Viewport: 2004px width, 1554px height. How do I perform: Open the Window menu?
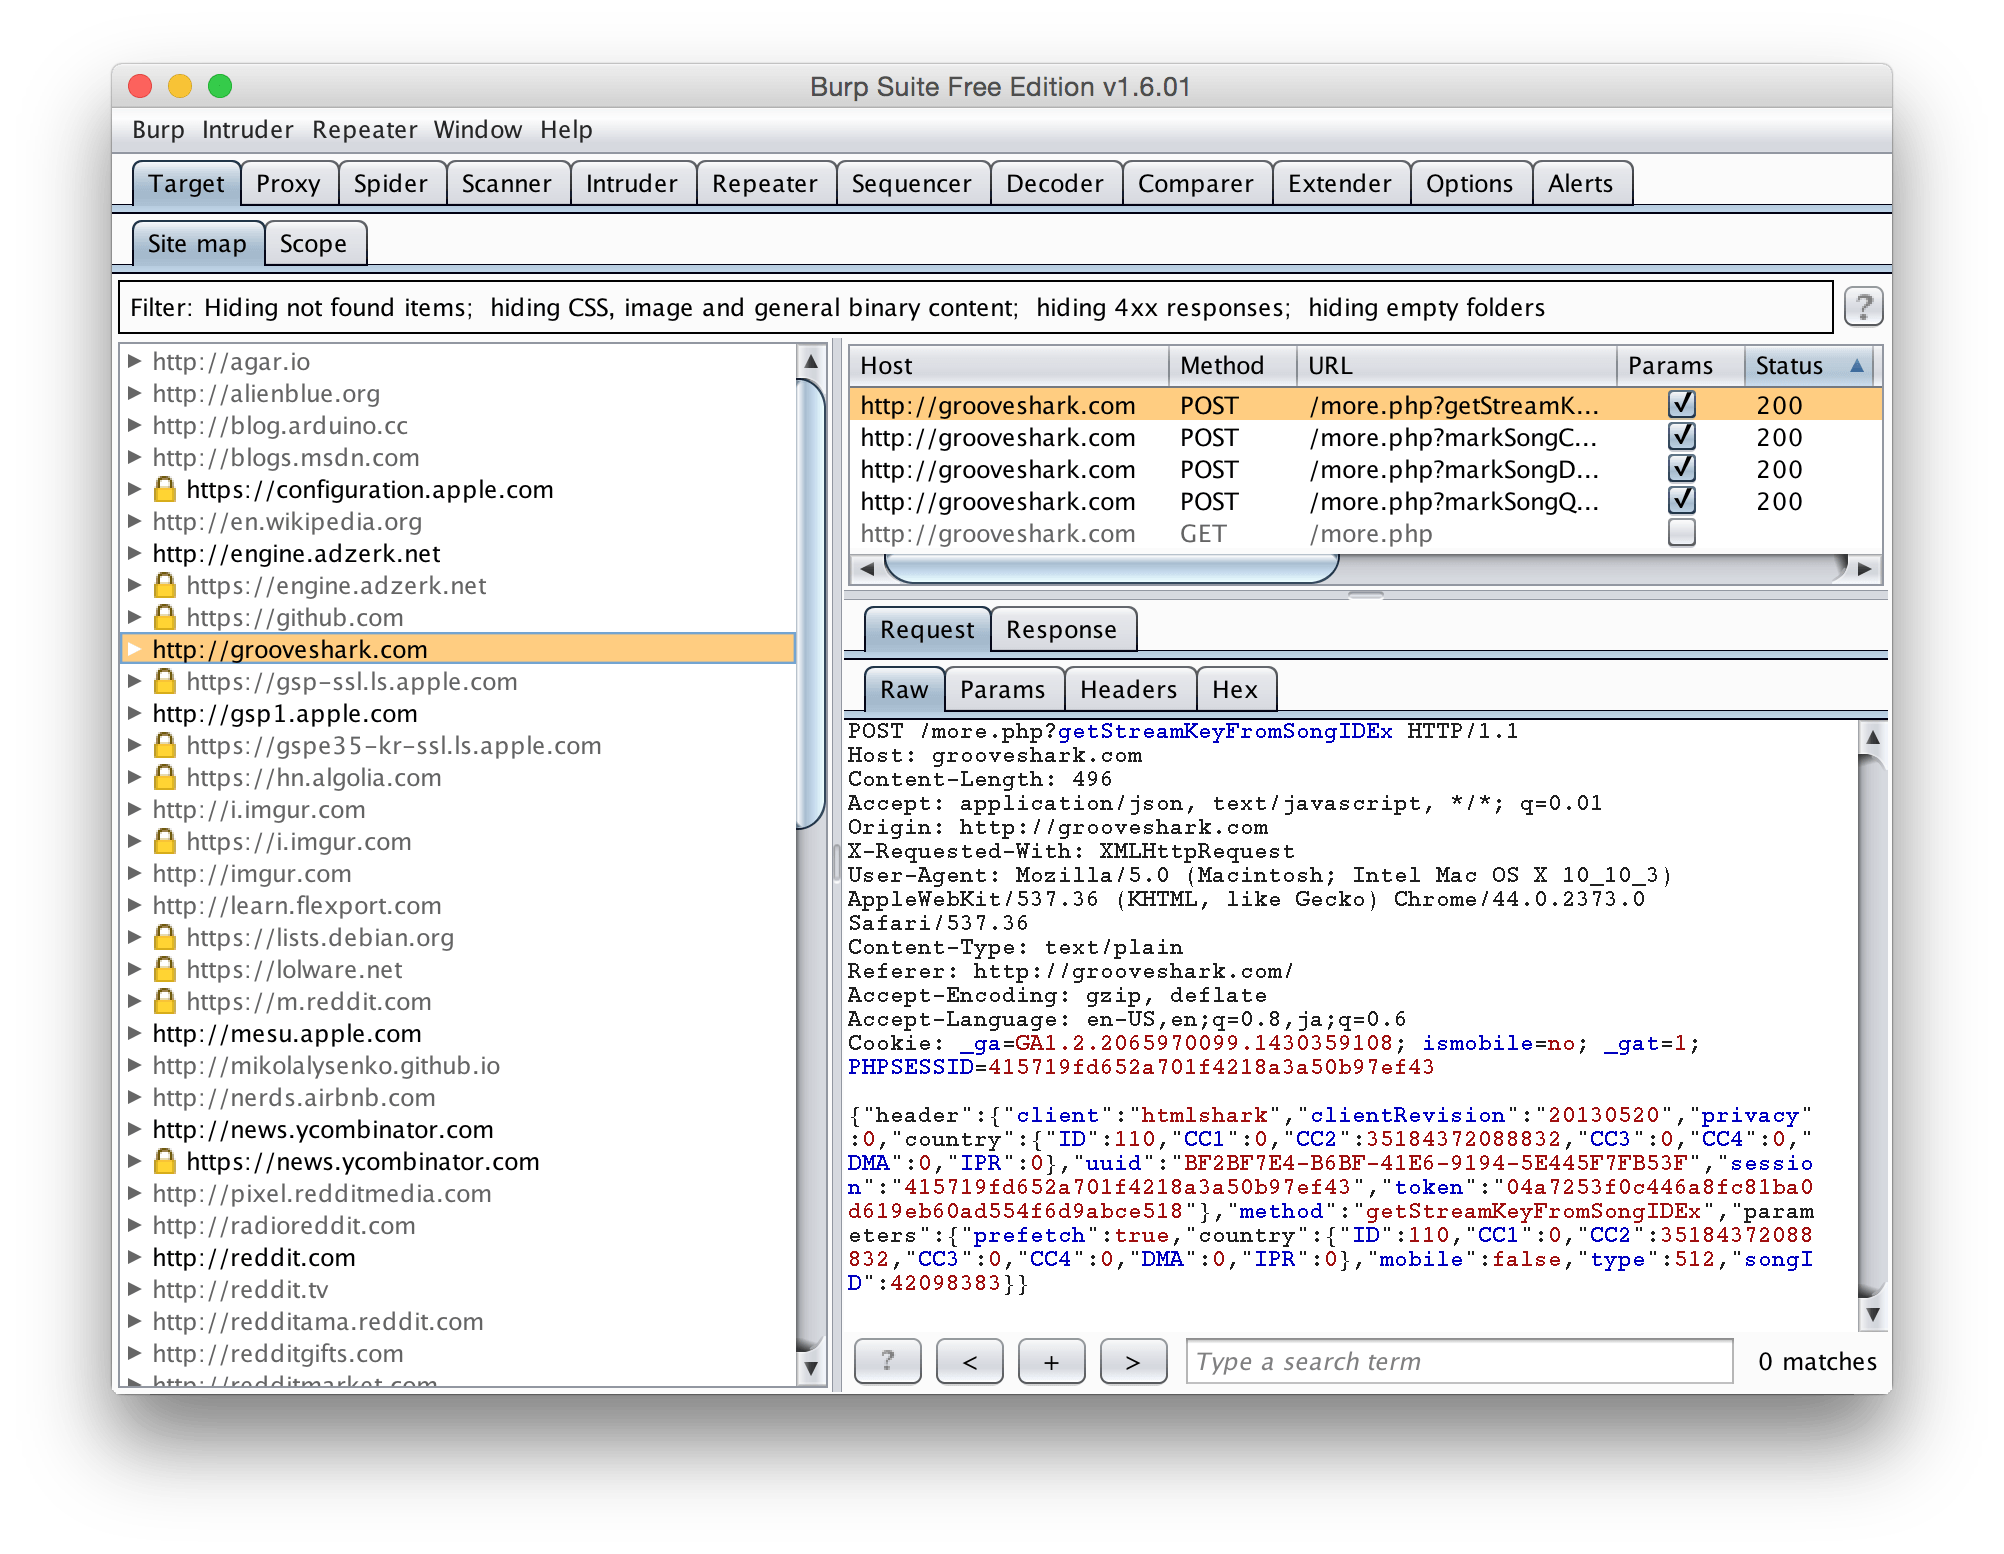[477, 130]
